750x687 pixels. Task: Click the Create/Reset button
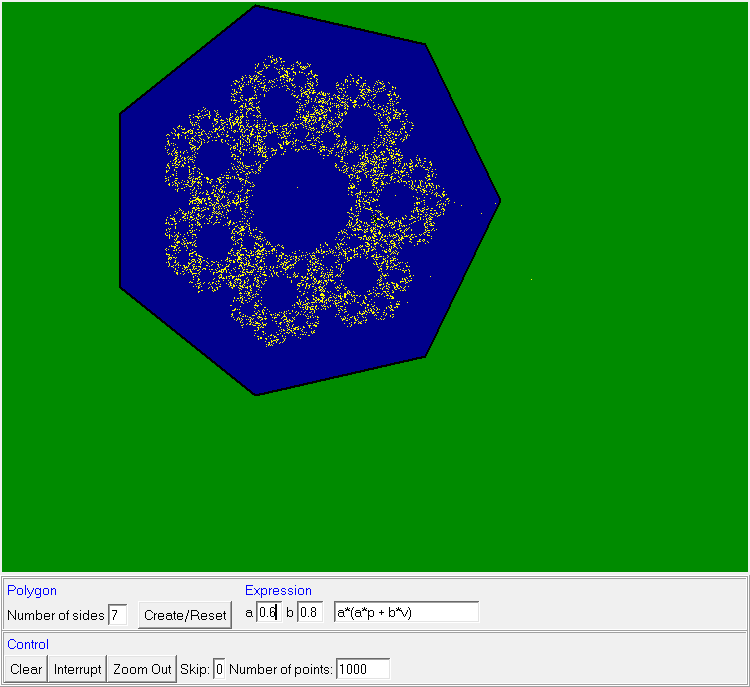pos(185,615)
